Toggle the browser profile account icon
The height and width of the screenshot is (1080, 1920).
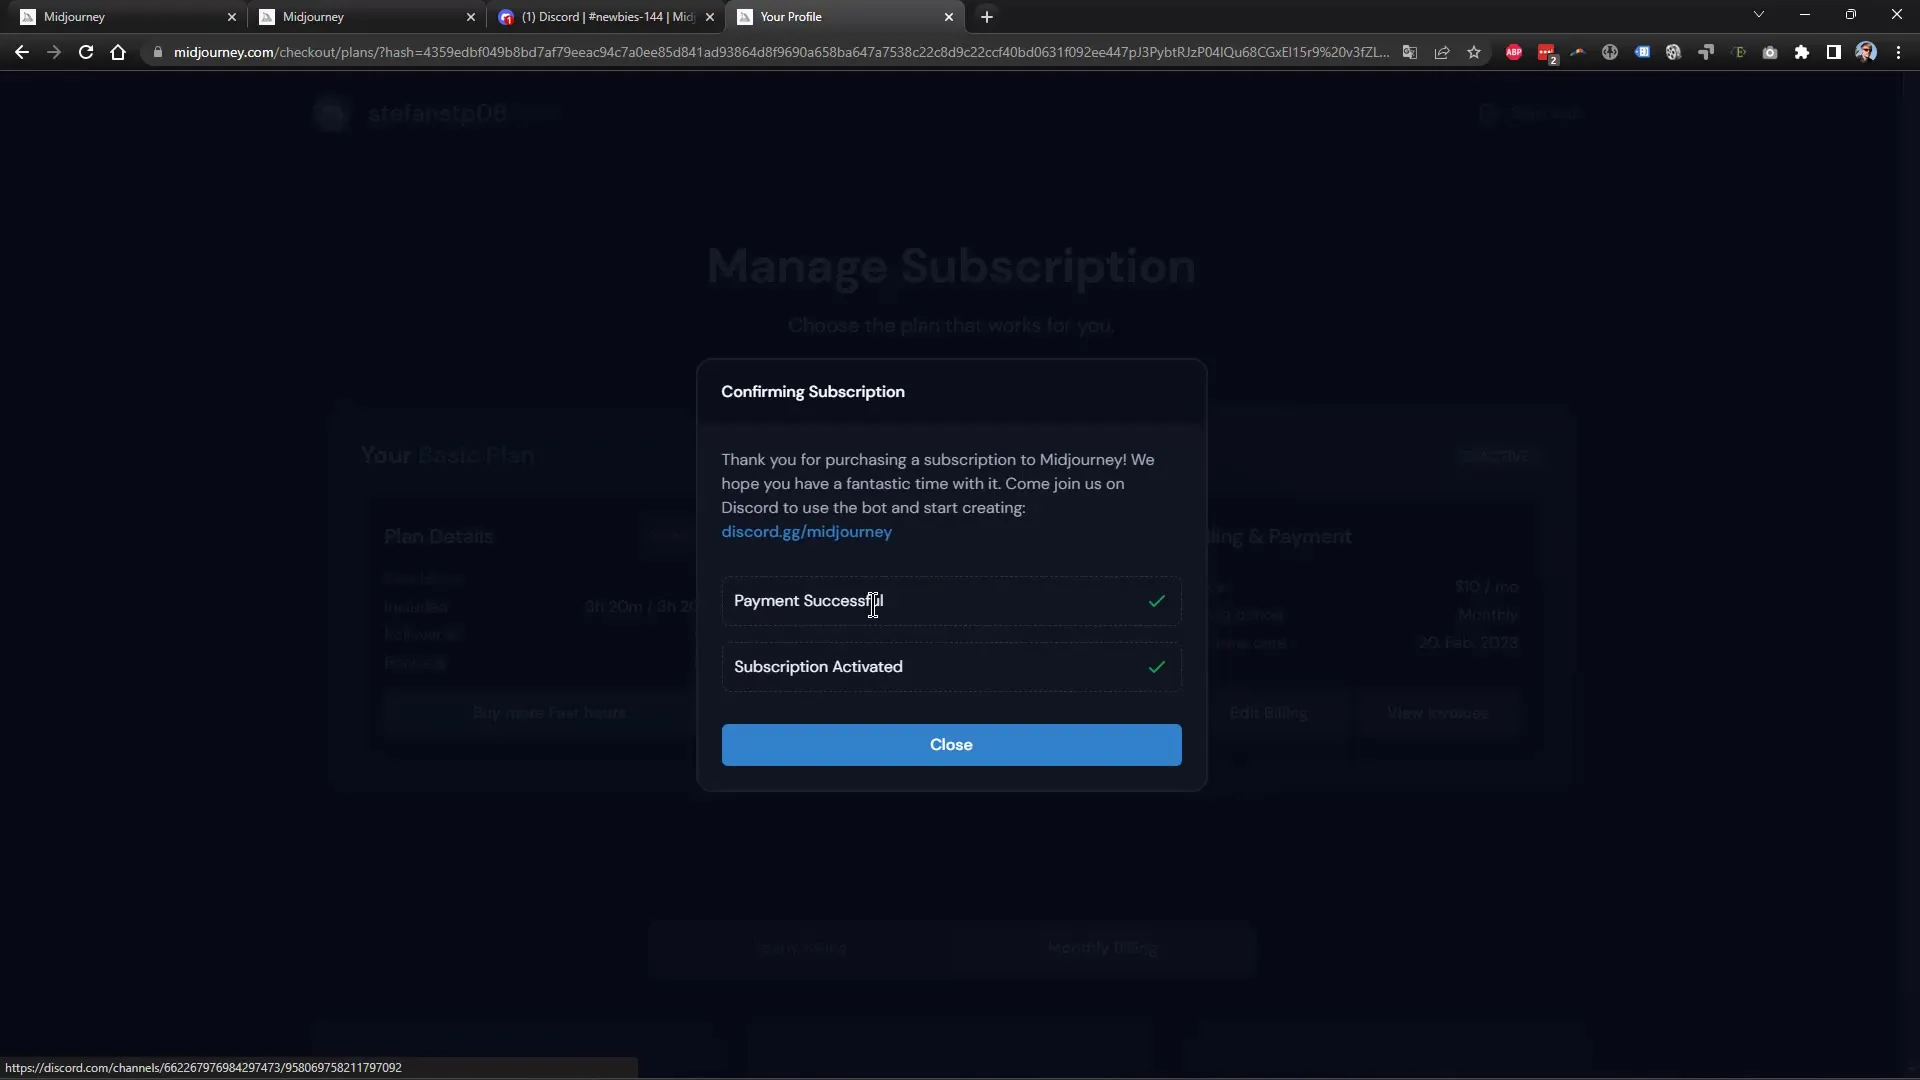coord(1865,51)
